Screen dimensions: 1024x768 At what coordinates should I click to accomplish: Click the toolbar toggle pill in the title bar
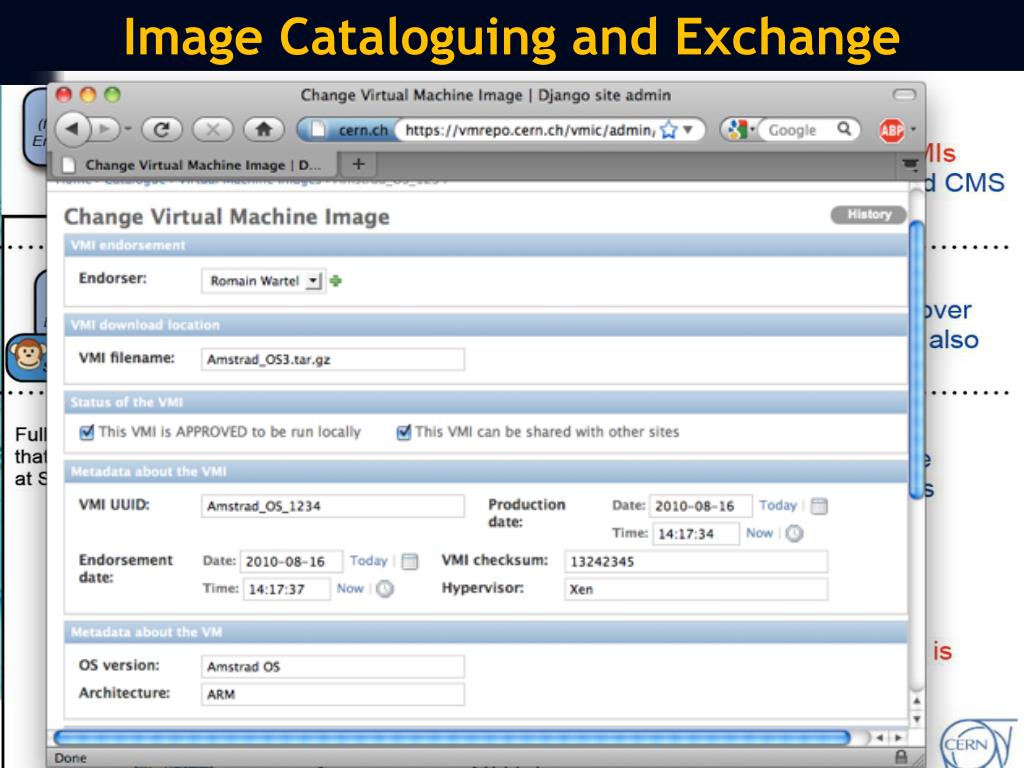pos(904,95)
